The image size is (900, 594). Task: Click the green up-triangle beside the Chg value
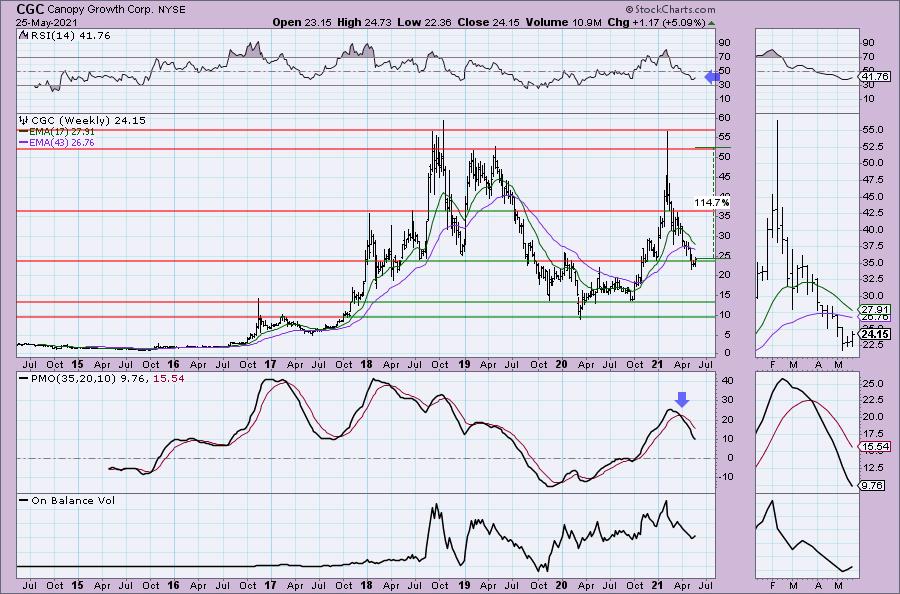tap(712, 24)
